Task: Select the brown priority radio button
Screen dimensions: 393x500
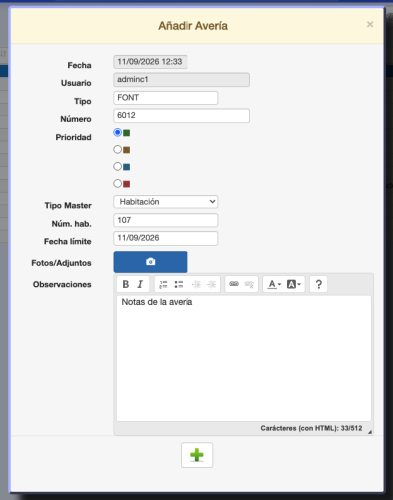Action: (x=117, y=149)
